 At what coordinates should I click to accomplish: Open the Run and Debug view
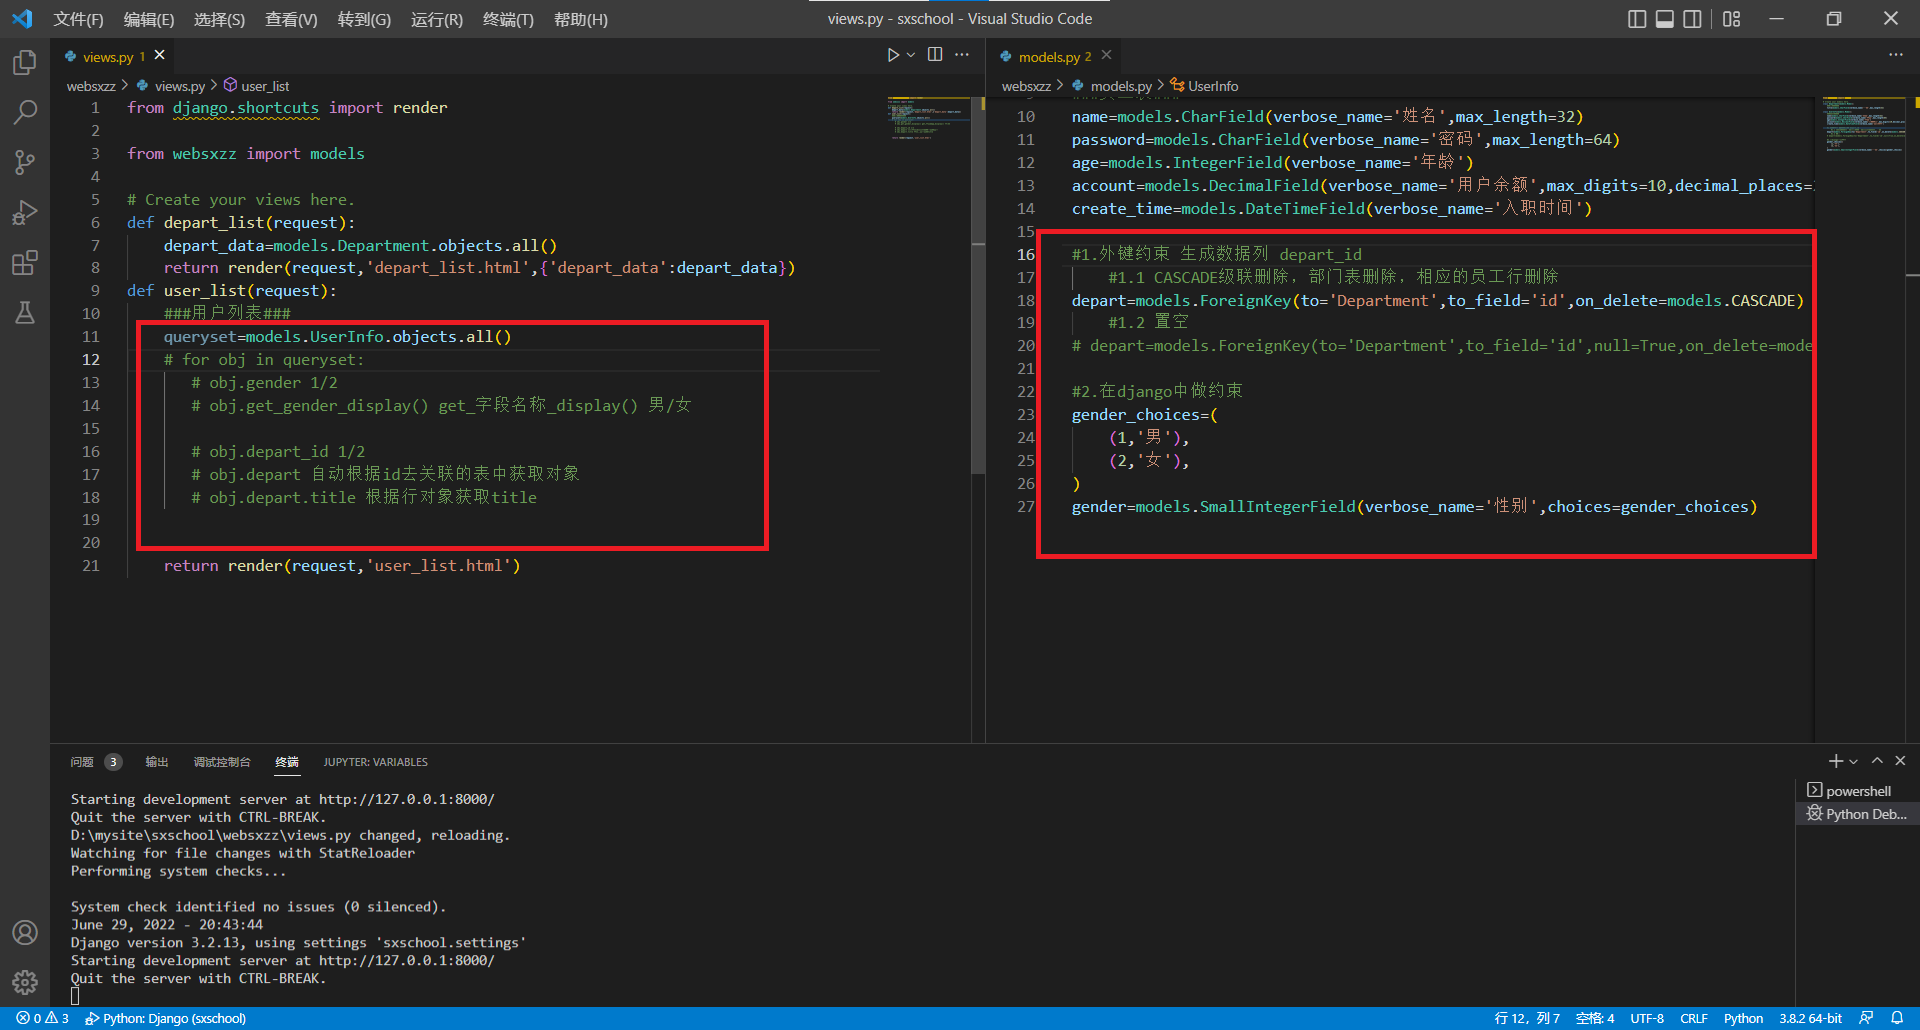click(25, 212)
